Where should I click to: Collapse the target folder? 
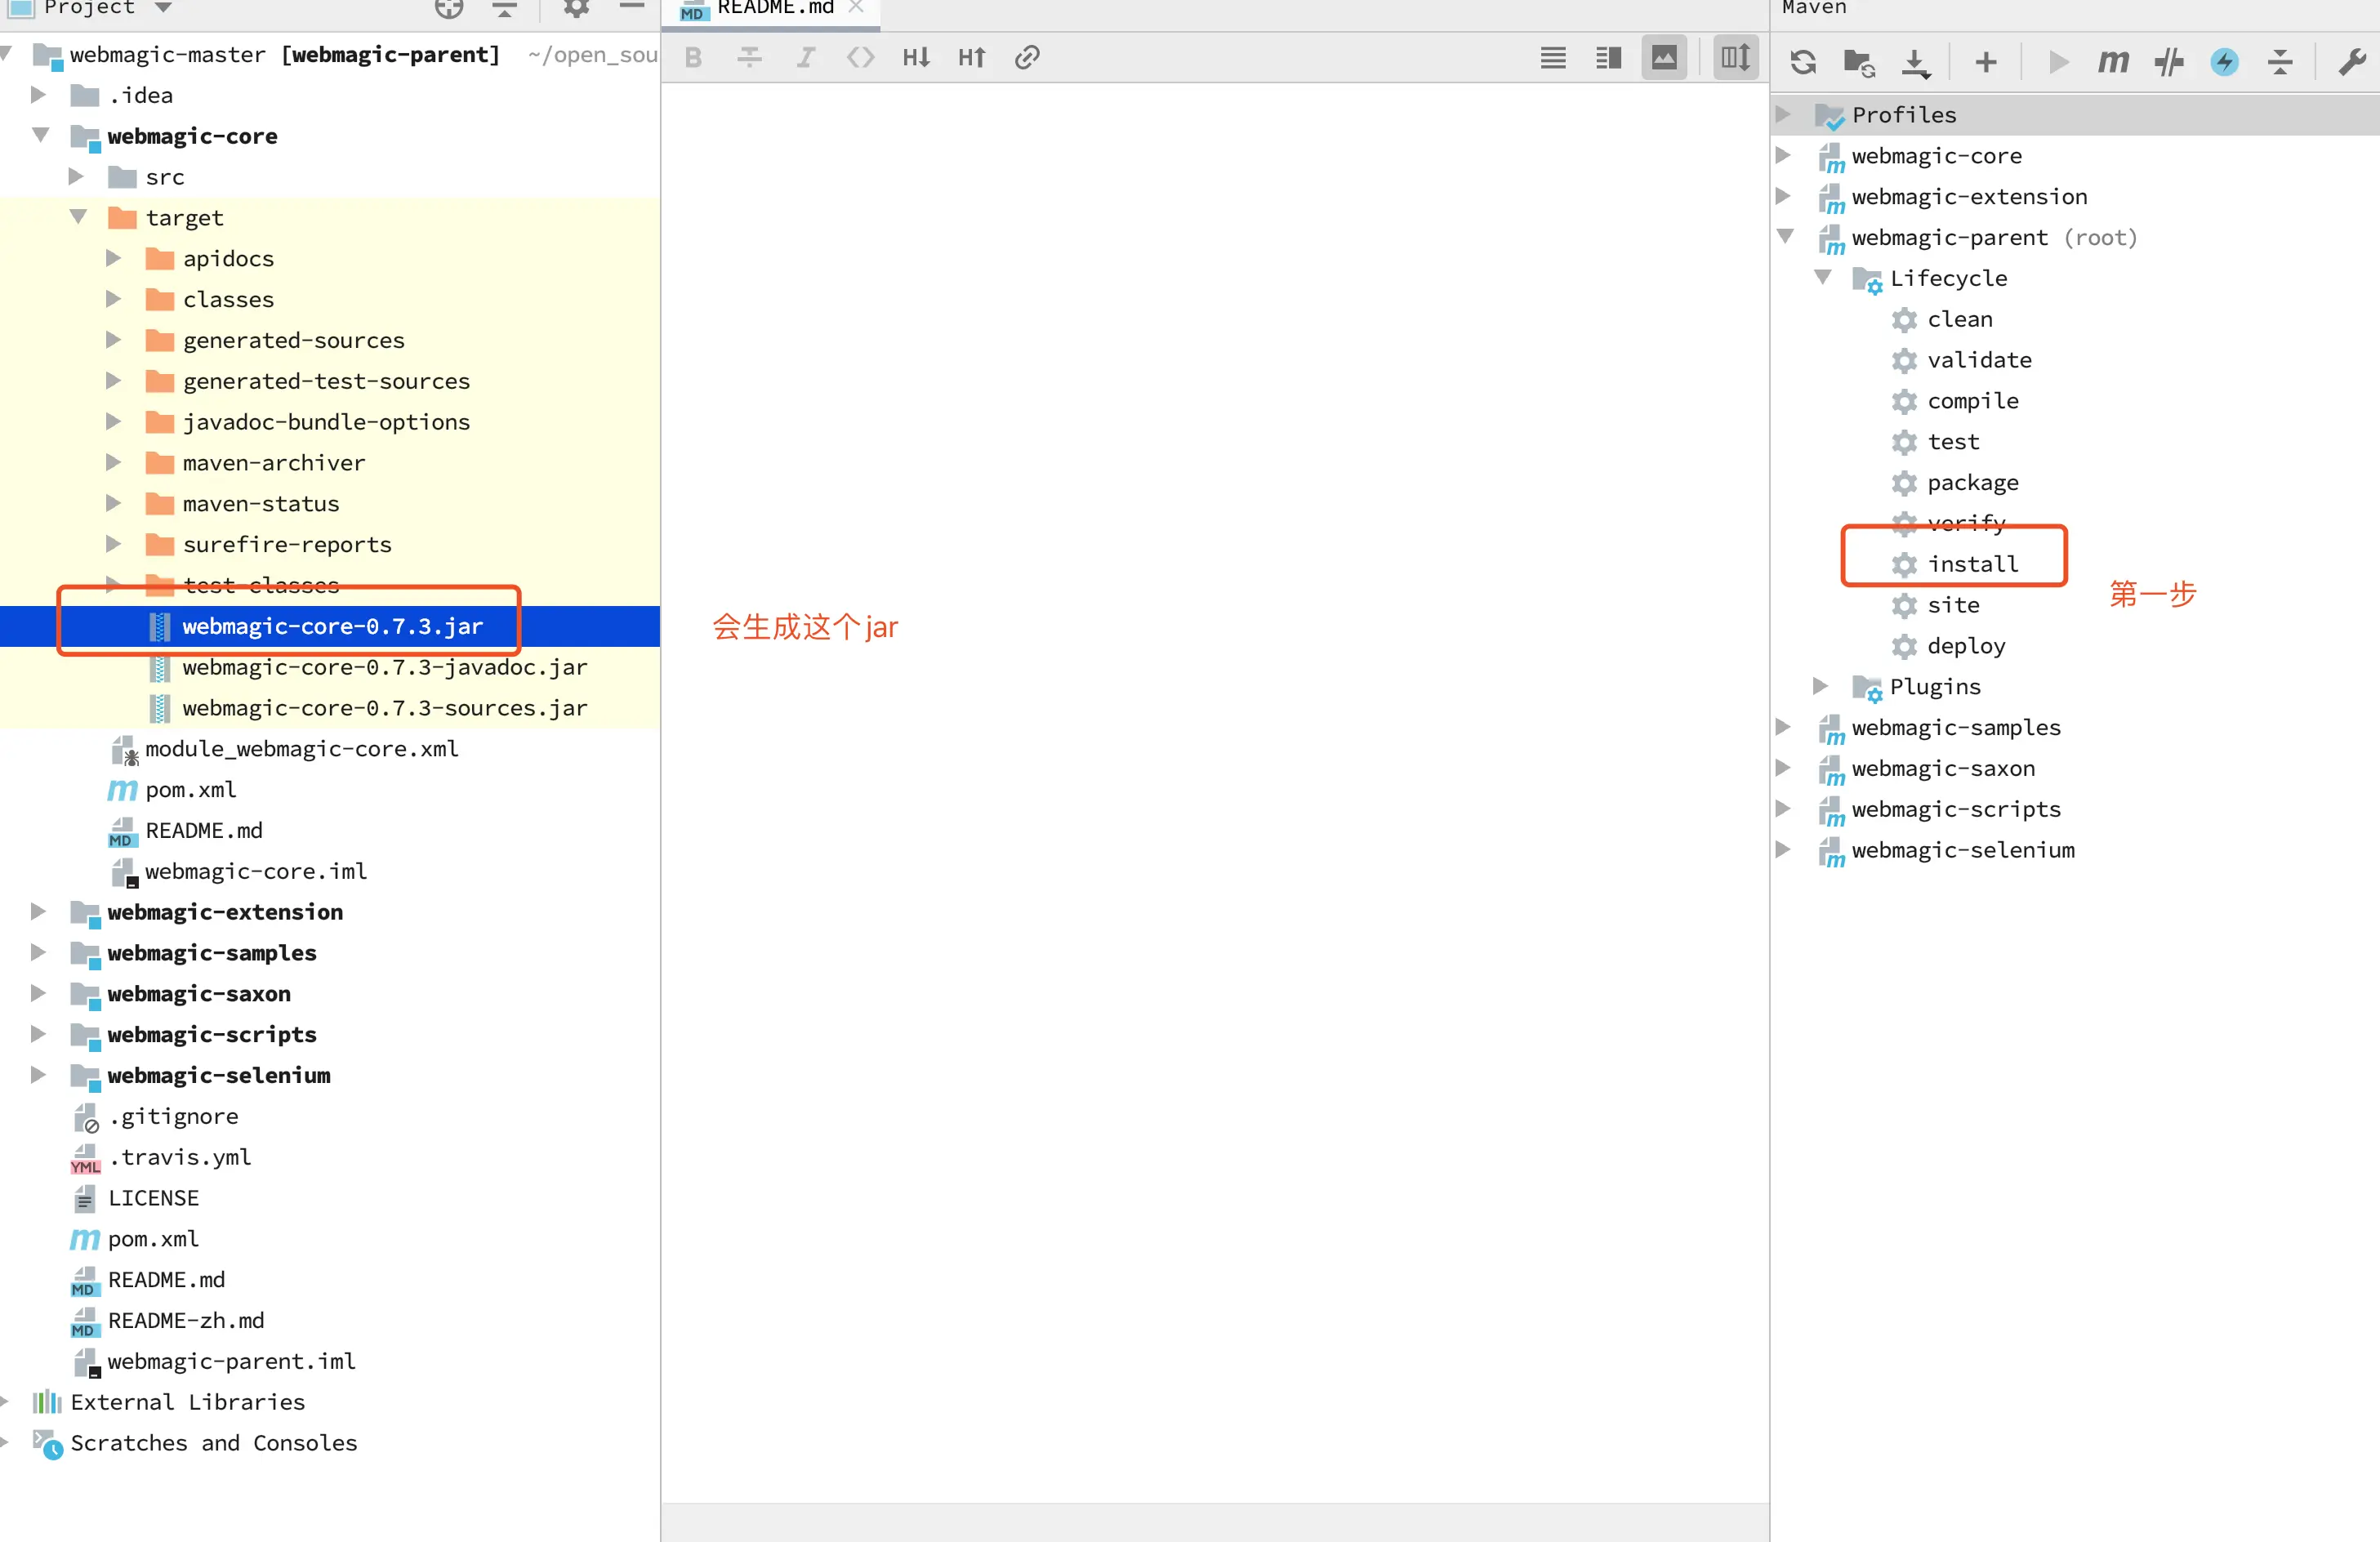(x=78, y=217)
